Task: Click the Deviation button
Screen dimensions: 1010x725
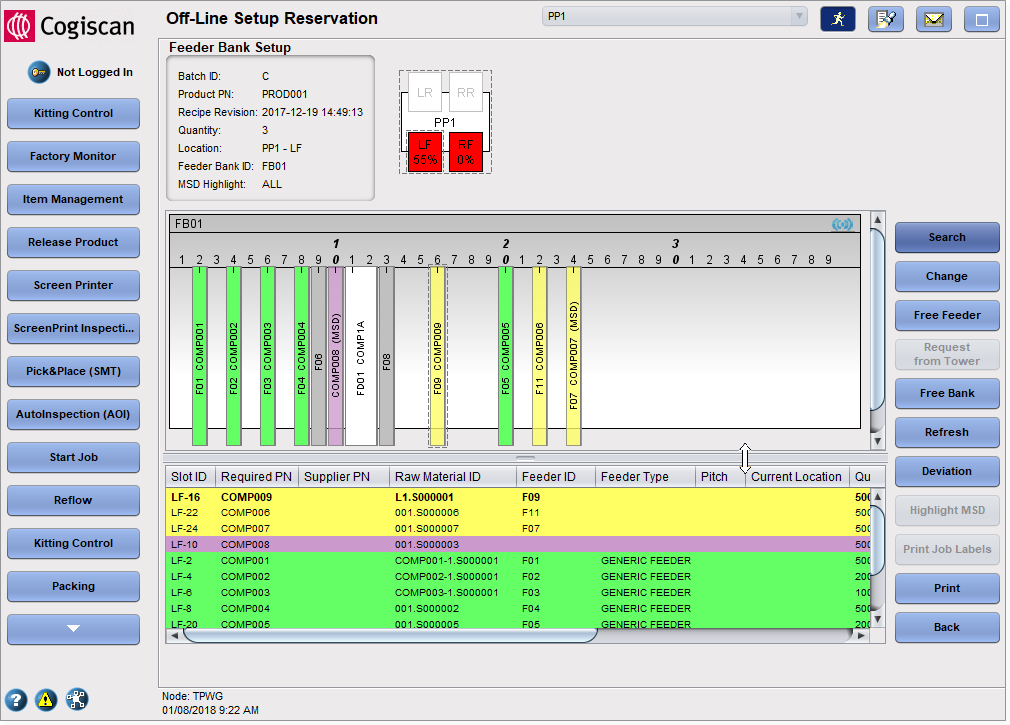Action: click(947, 471)
